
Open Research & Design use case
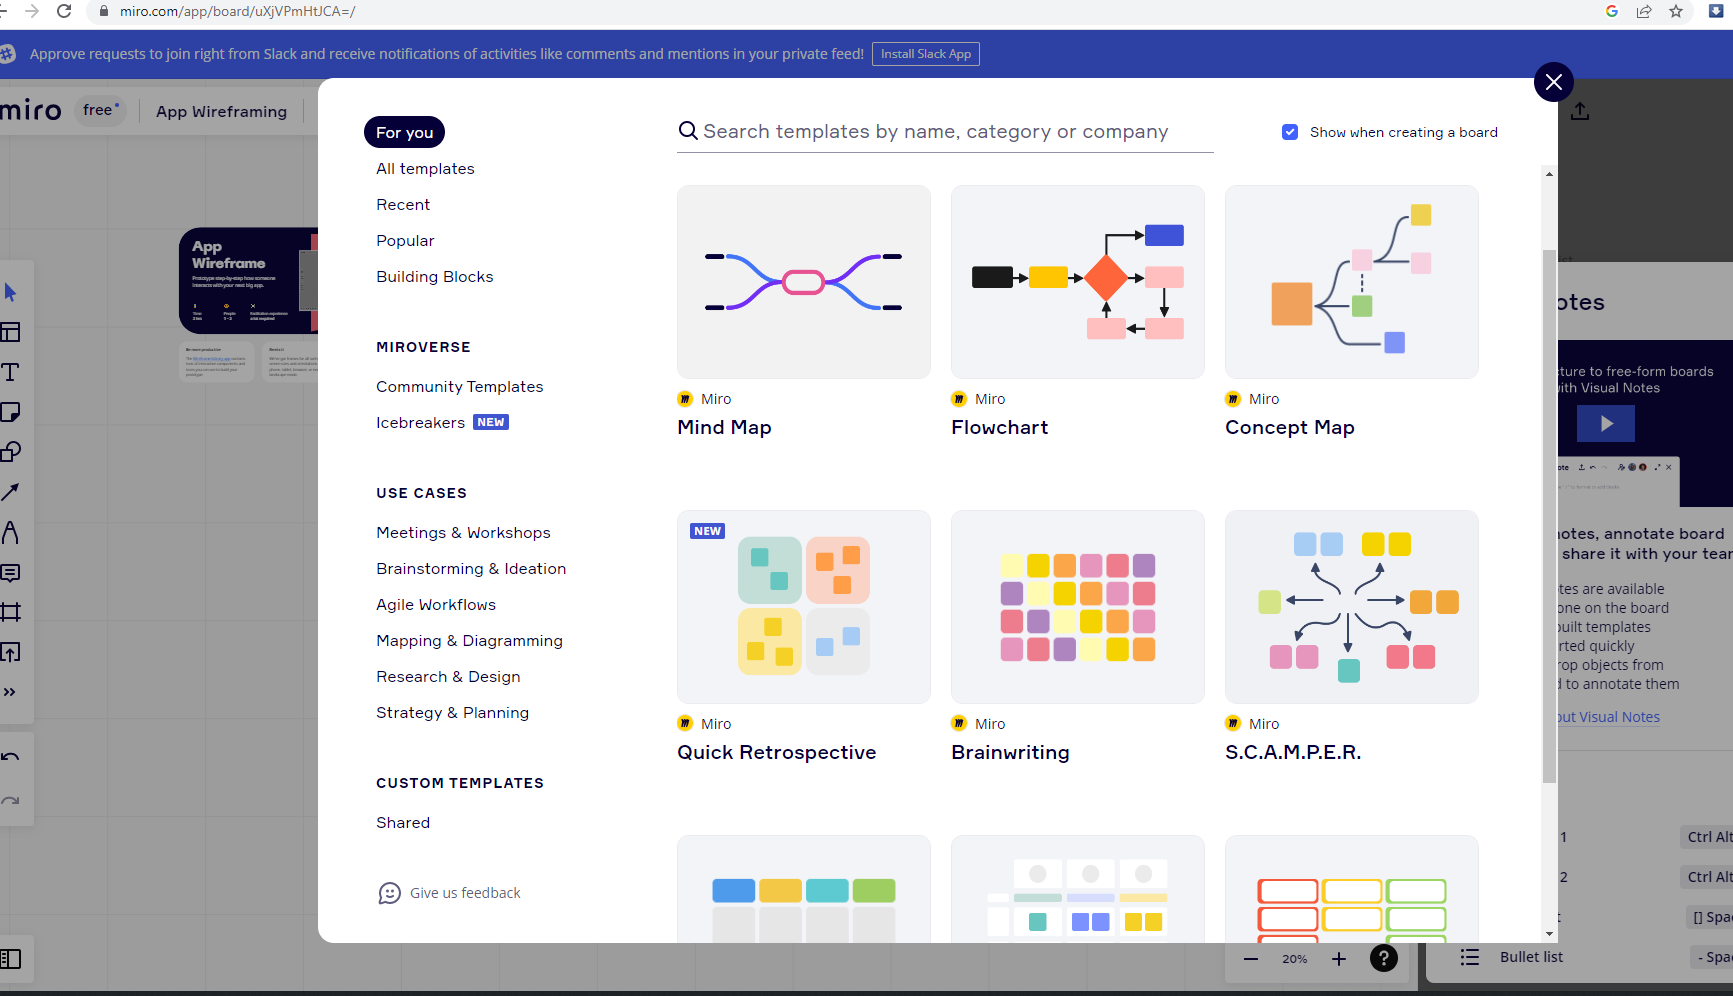[x=448, y=677]
